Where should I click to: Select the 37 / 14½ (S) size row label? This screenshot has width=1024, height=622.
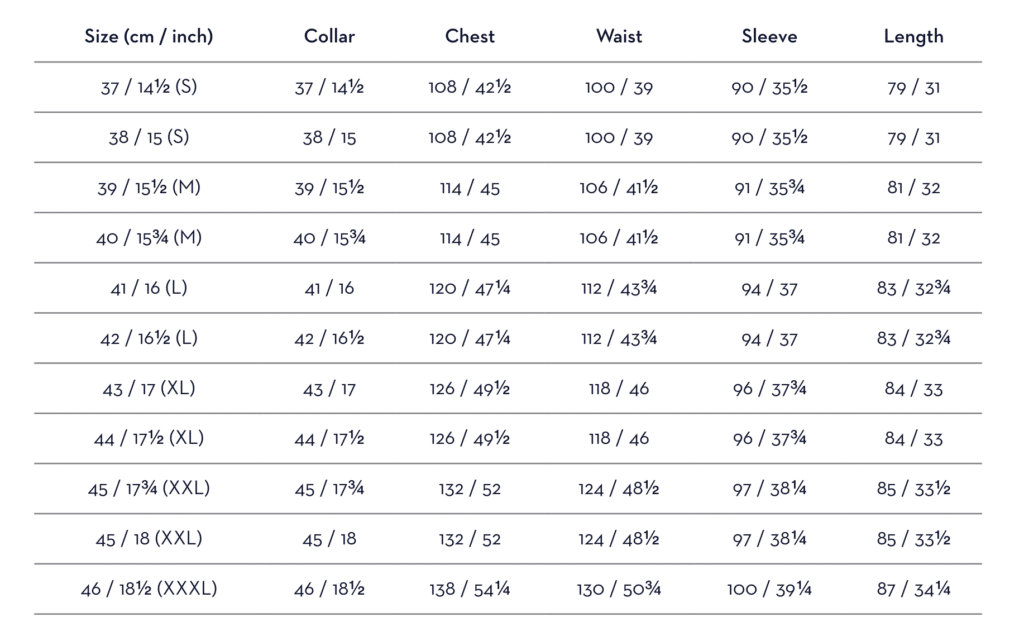[x=149, y=88]
